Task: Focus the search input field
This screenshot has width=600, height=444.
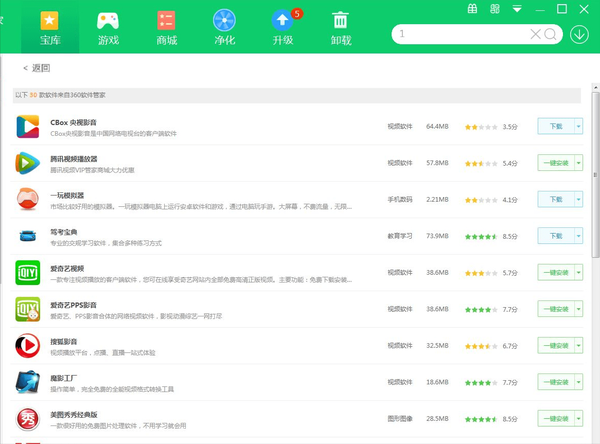Action: pyautogui.click(x=461, y=34)
